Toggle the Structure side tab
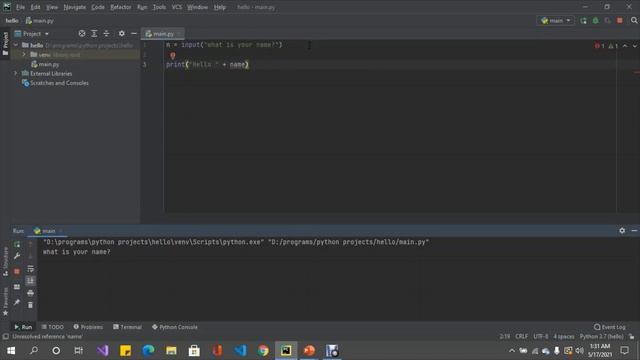The width and height of the screenshot is (640, 360). pos(5,262)
